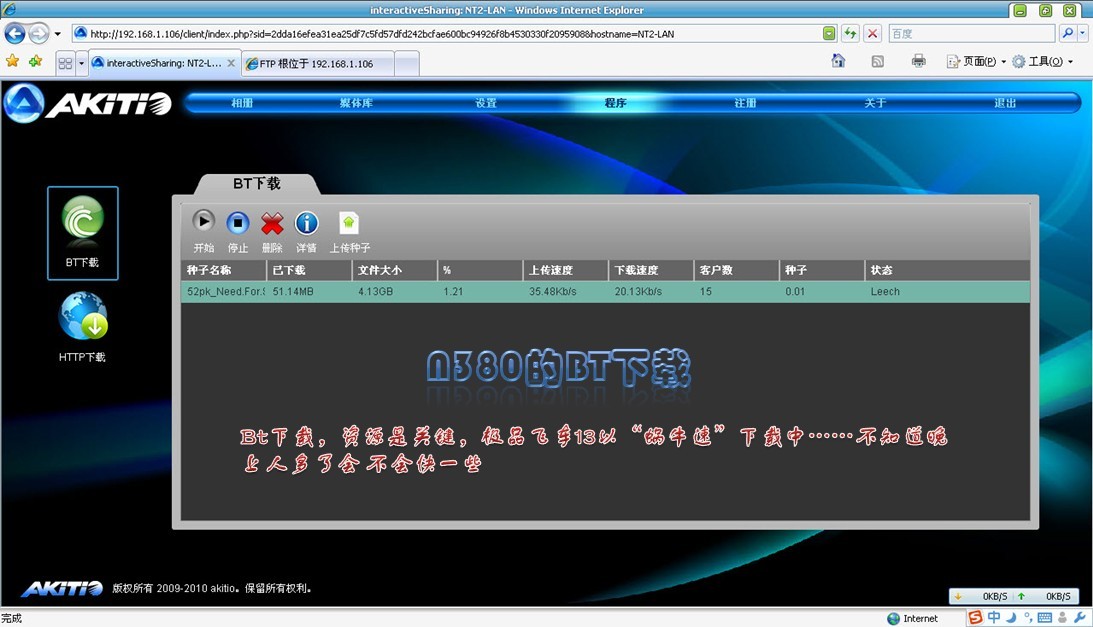
Task: Delete torrent using the red X 删除 icon
Action: pyautogui.click(x=272, y=223)
